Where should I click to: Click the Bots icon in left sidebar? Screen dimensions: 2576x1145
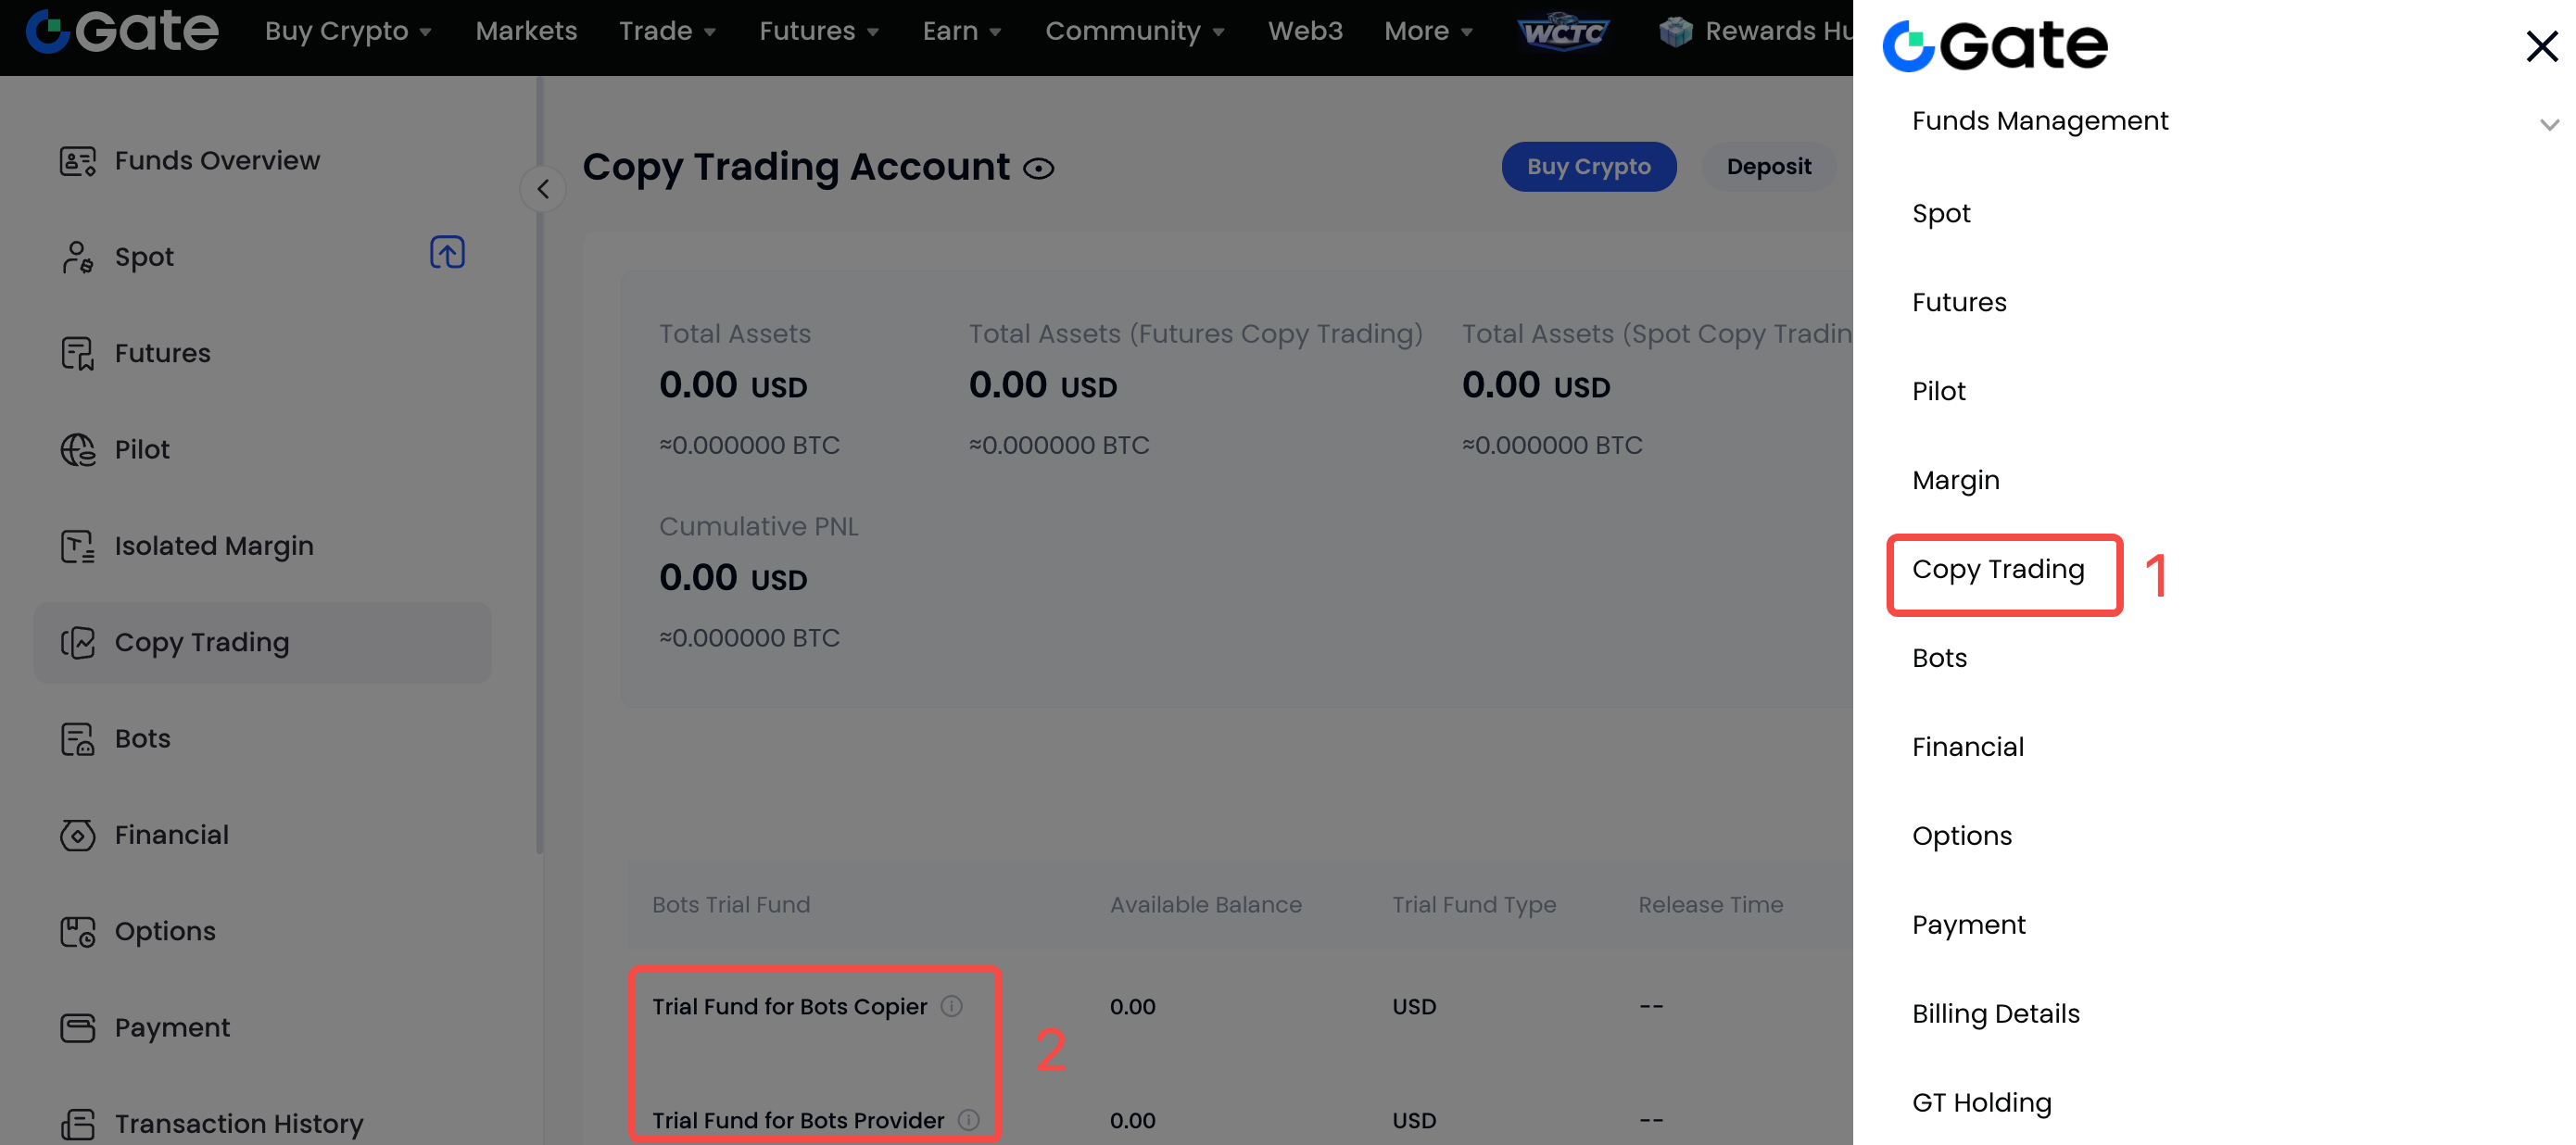77,739
